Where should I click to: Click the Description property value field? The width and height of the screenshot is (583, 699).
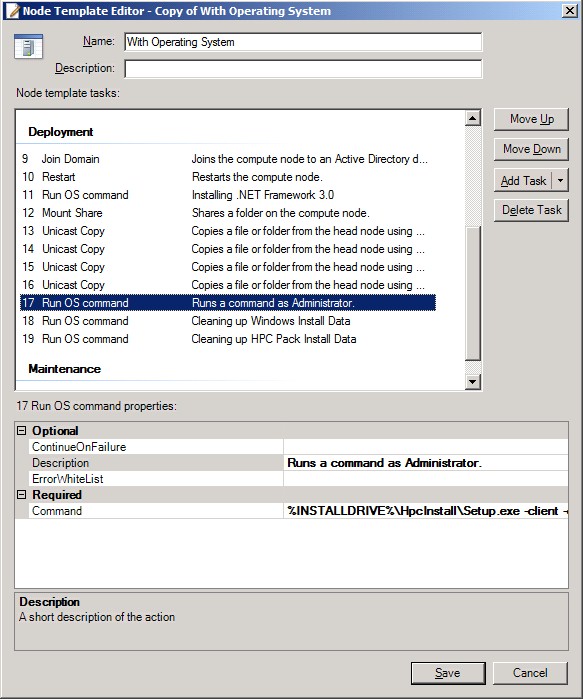(426, 463)
